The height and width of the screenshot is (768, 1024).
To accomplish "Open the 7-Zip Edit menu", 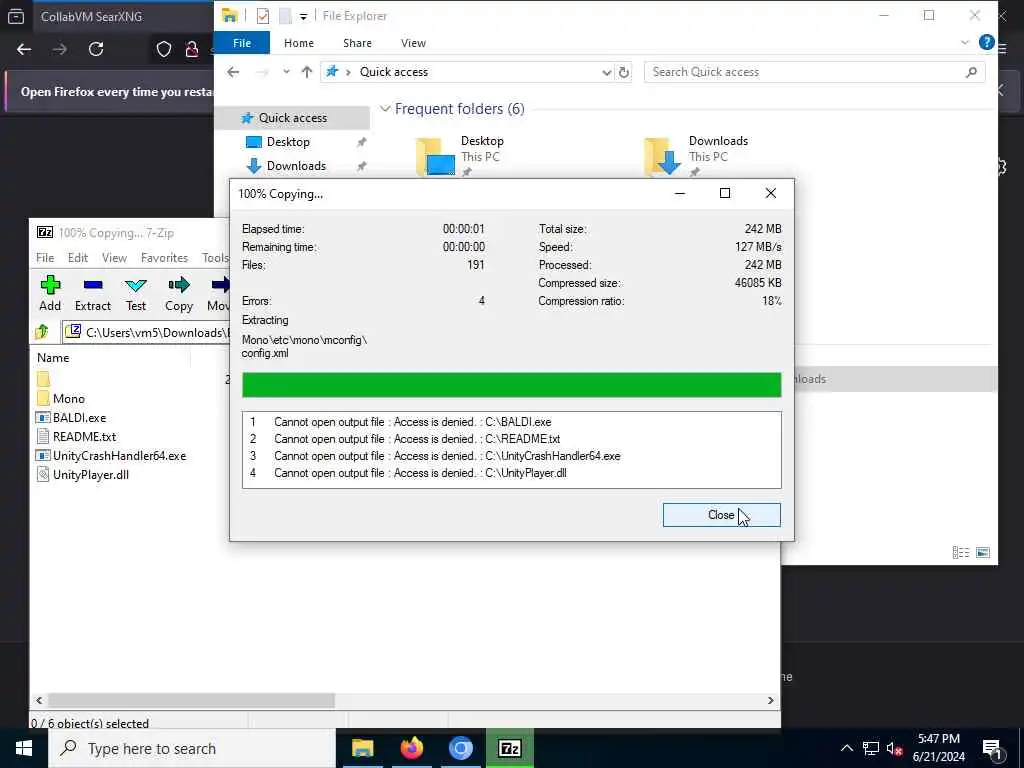I will tap(78, 258).
